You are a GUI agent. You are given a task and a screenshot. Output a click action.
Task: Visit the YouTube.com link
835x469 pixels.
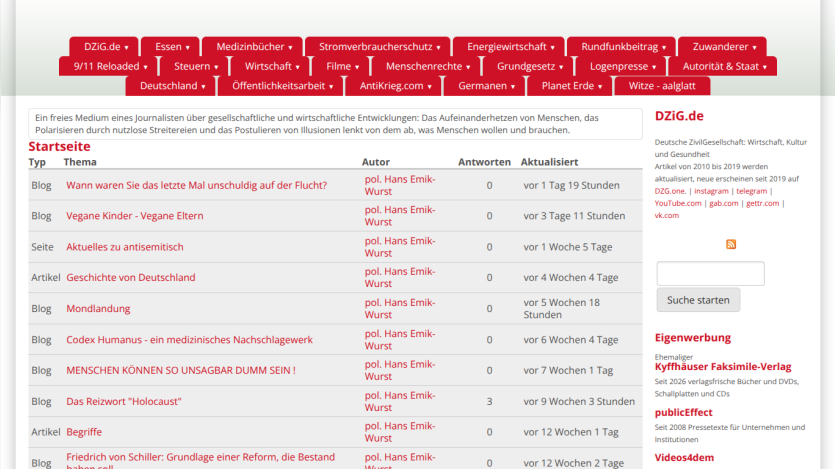678,203
